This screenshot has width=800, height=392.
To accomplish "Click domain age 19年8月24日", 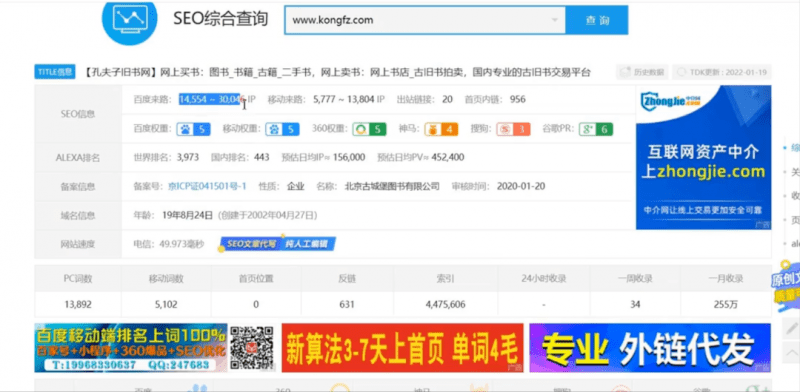I will coord(187,215).
